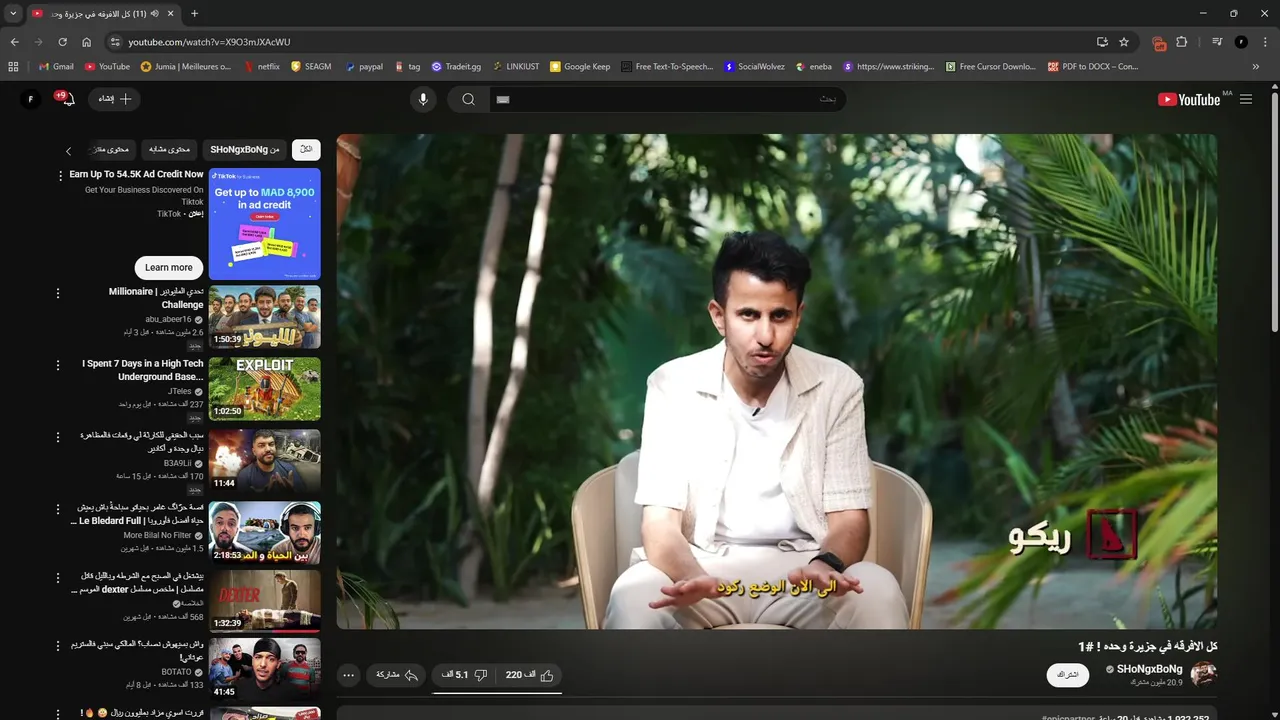Open the red extension icon in toolbar
The height and width of the screenshot is (720, 1280).
click(1159, 43)
